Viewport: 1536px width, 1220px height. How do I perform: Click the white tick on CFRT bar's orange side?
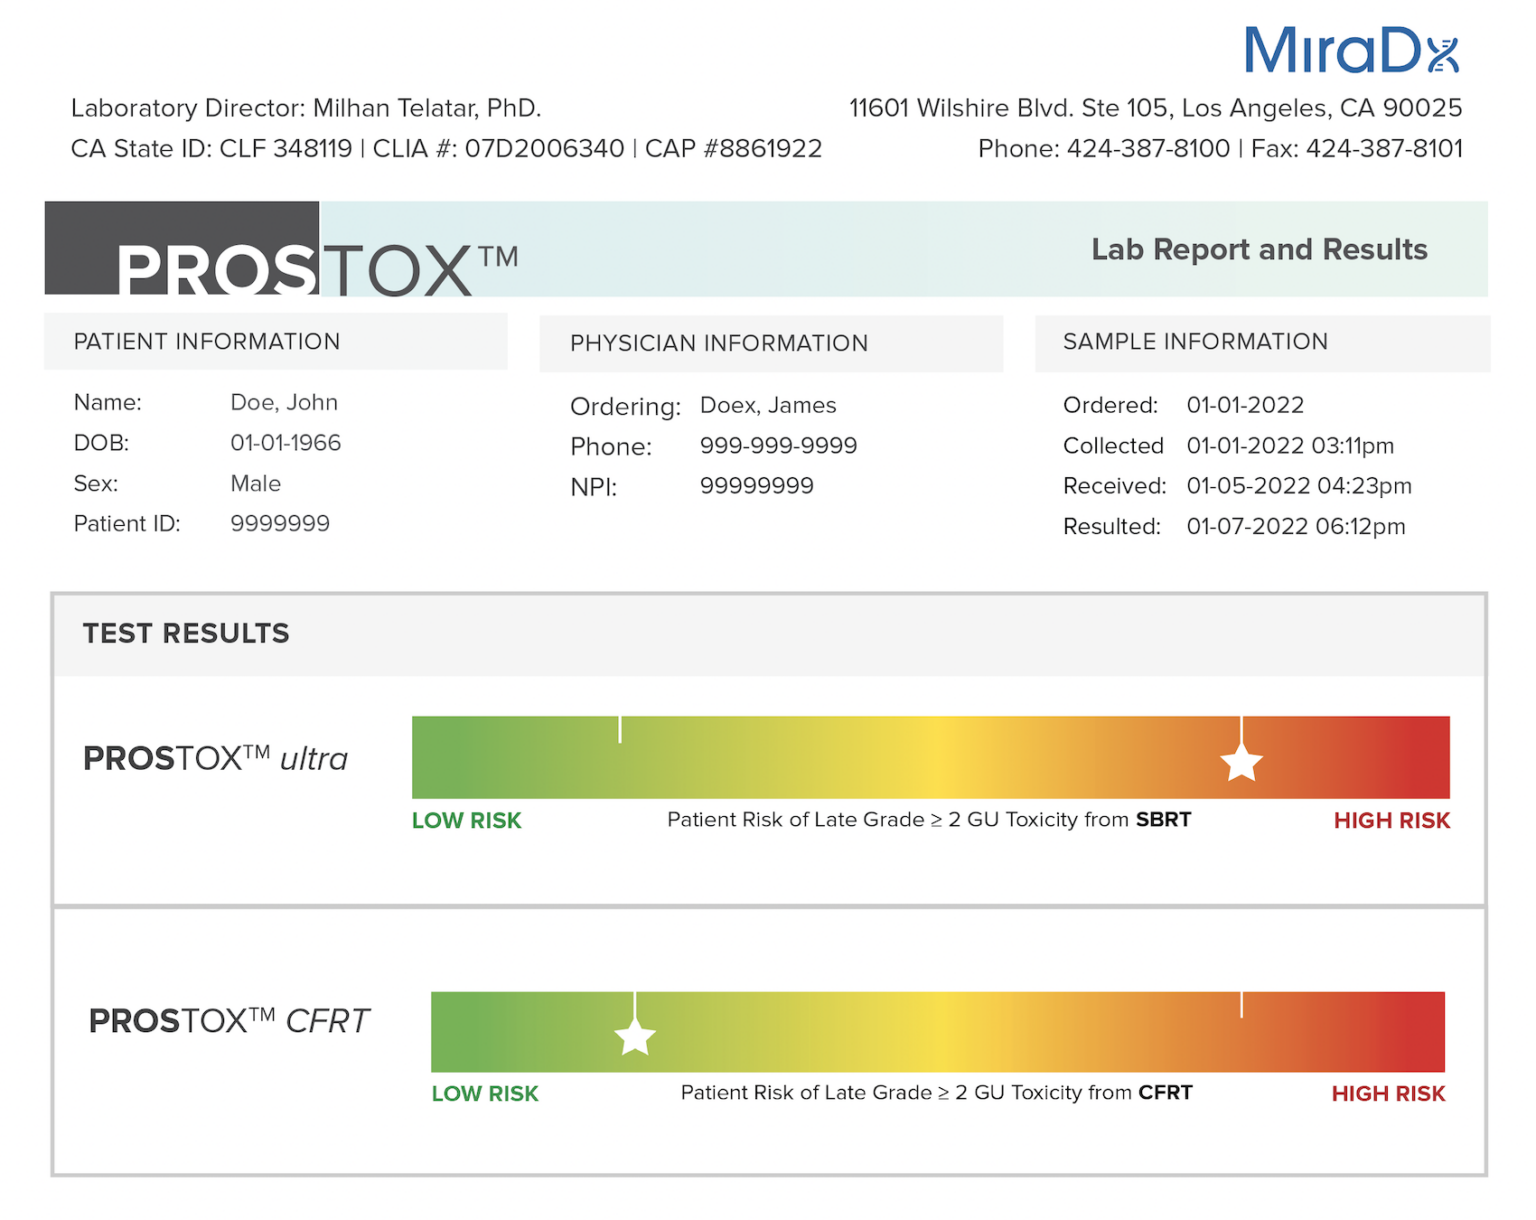click(1241, 1005)
